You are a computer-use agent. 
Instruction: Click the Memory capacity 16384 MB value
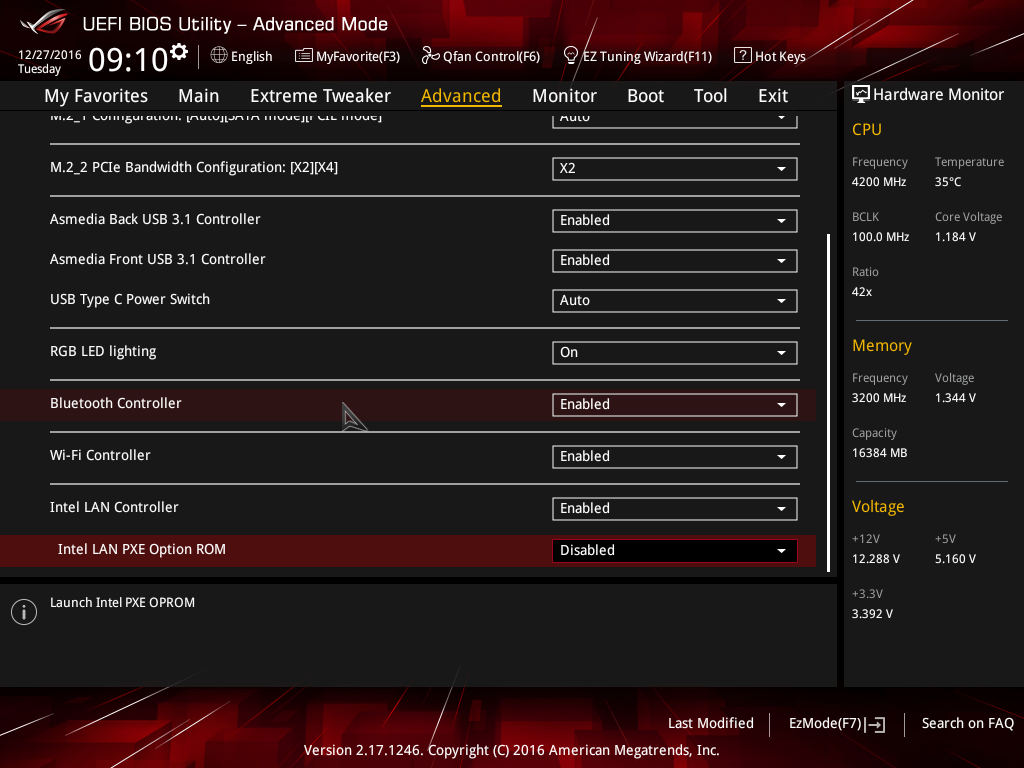click(879, 453)
